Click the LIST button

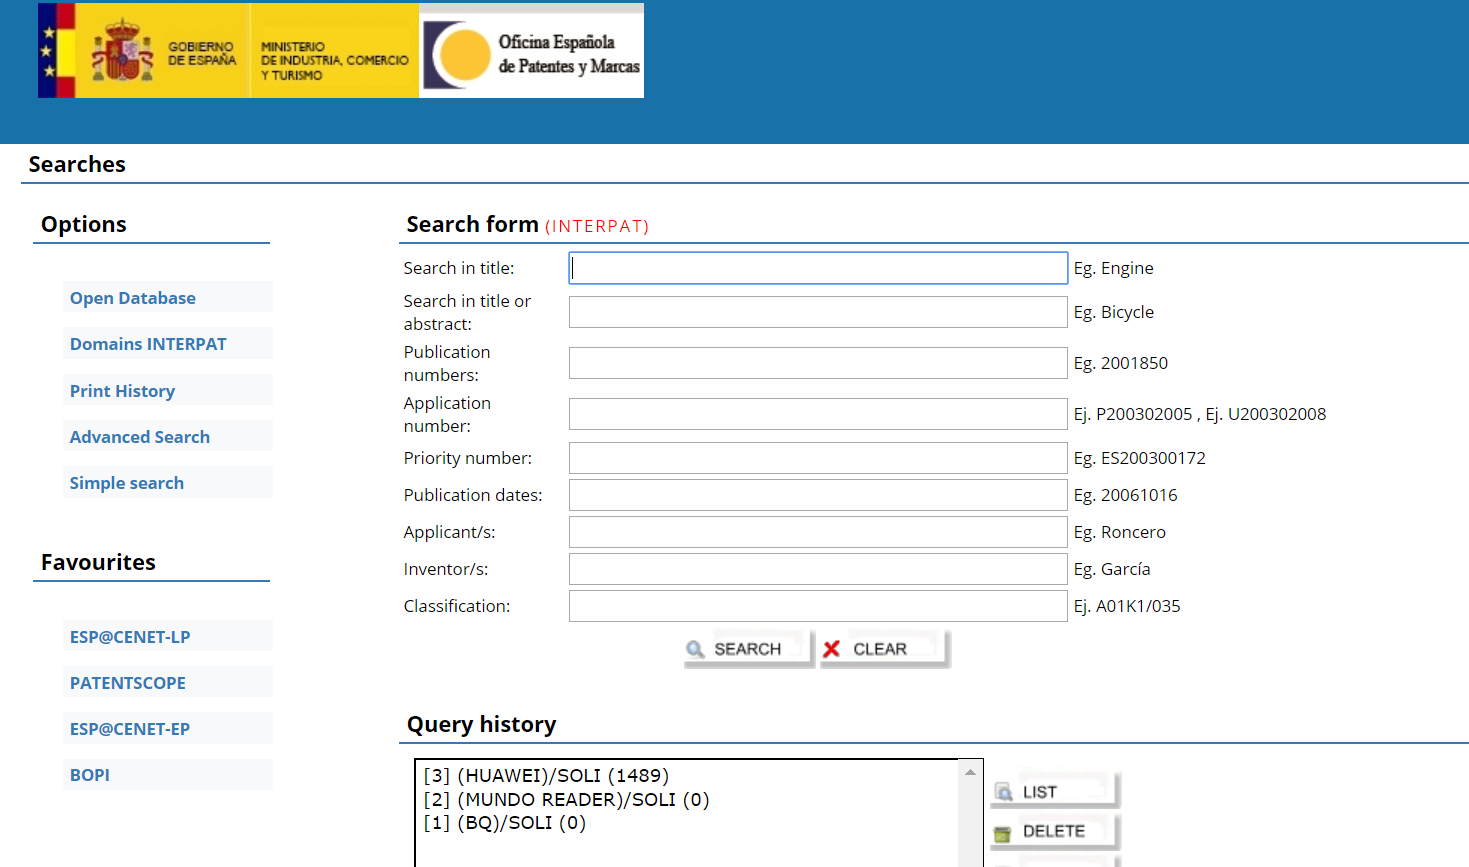[1055, 791]
